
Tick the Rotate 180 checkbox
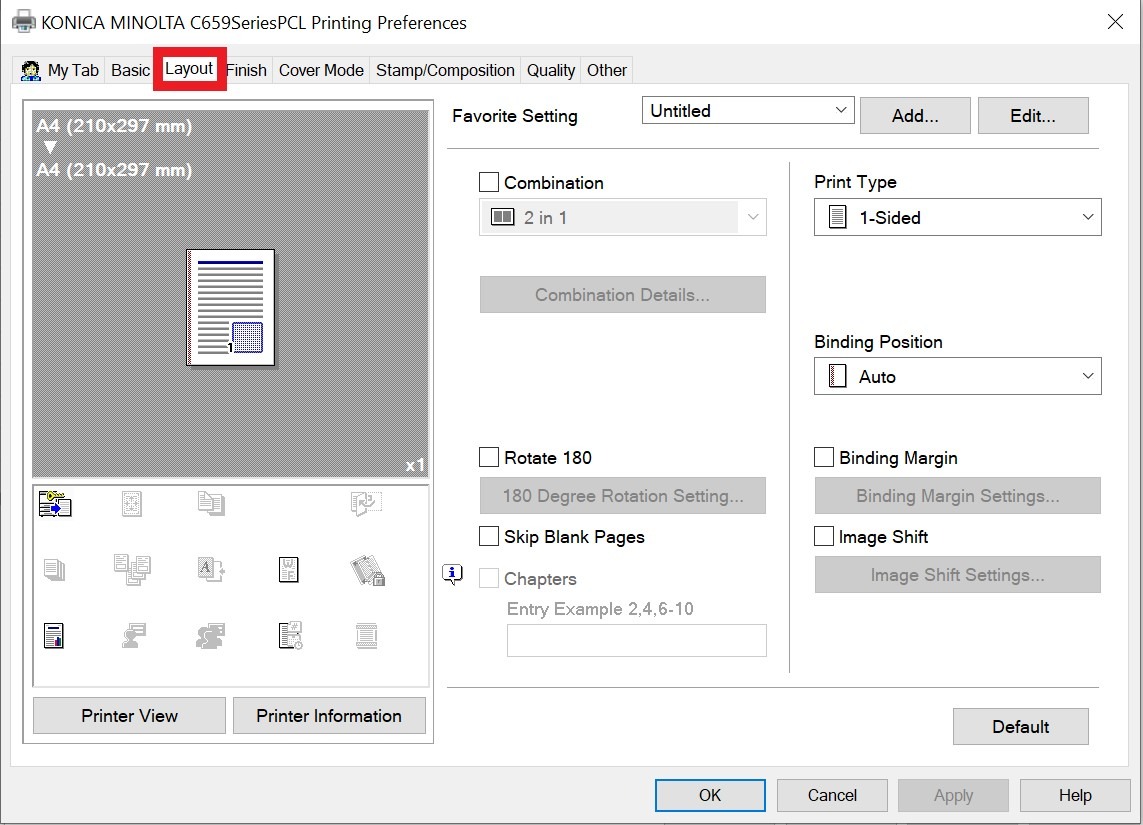point(489,458)
